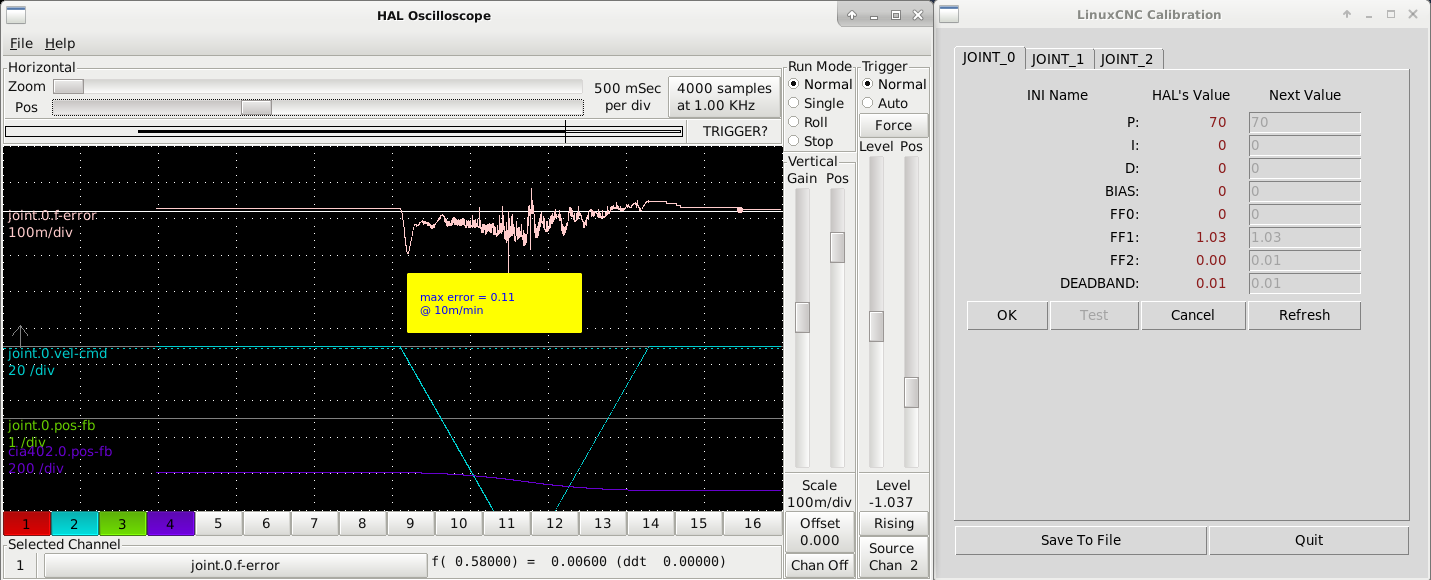
Task: Click the FF2 next value field
Action: click(x=1304, y=261)
